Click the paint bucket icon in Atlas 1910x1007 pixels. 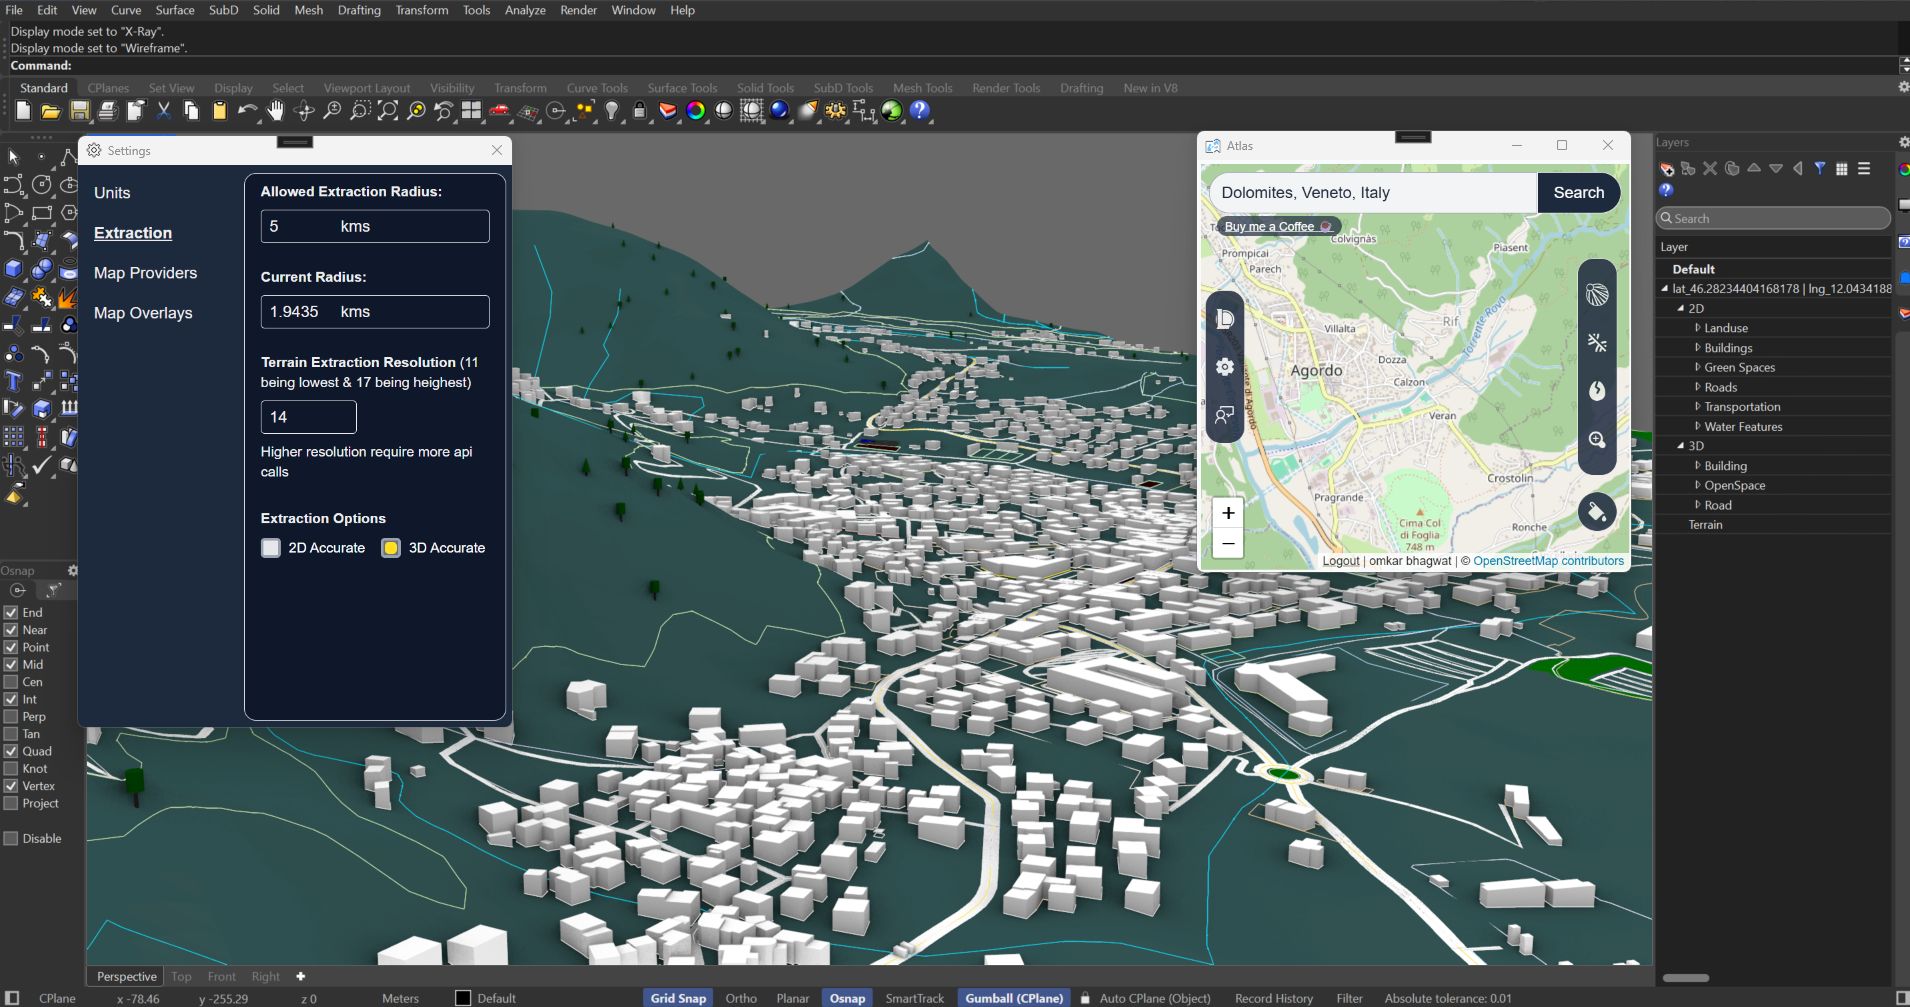[1596, 512]
